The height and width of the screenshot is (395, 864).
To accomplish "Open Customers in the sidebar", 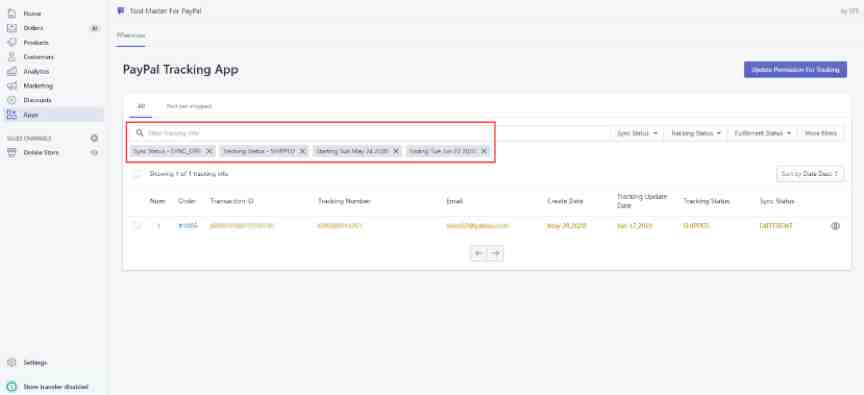I will (38, 57).
